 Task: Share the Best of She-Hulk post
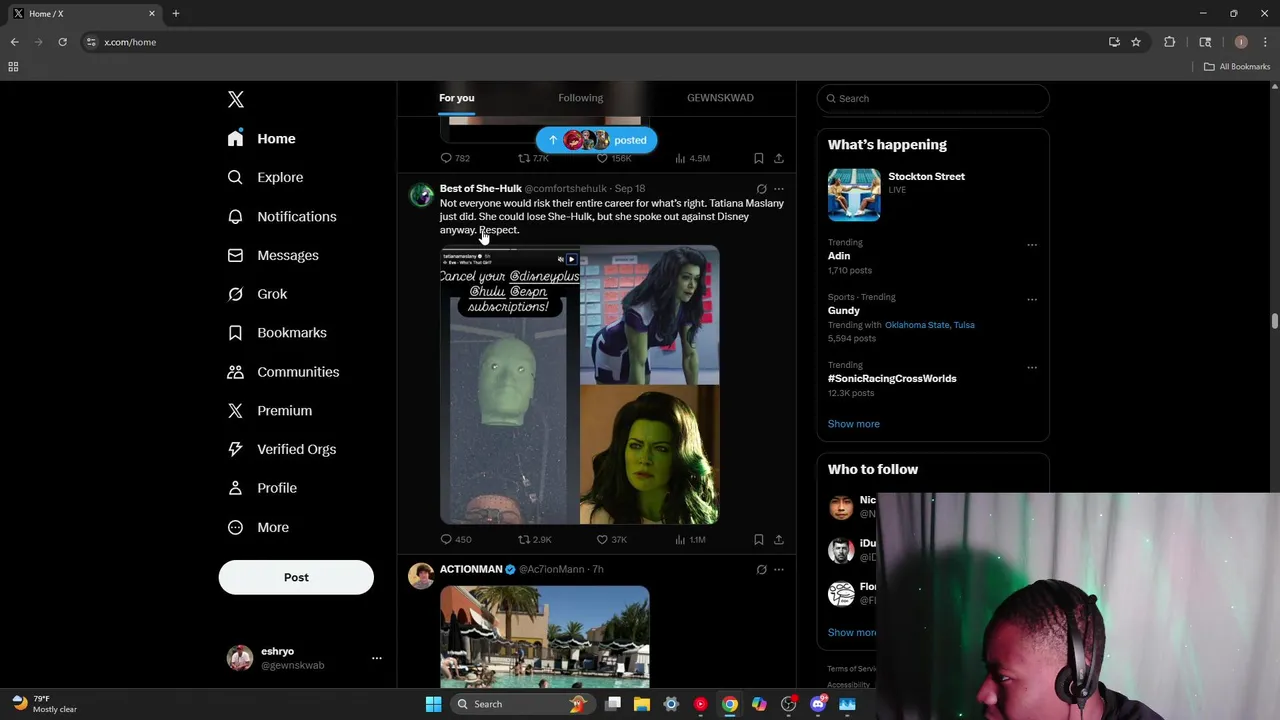coord(779,539)
